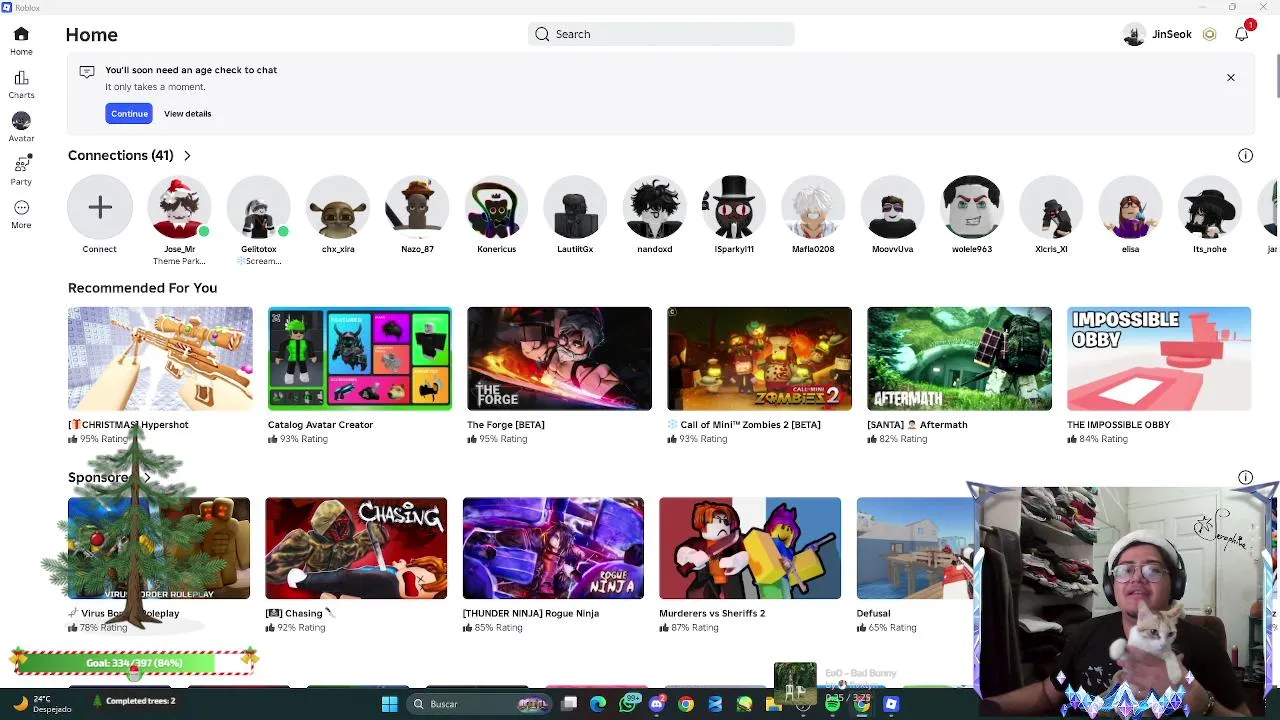Open The Forge [BETA] thumbnail

[559, 359]
